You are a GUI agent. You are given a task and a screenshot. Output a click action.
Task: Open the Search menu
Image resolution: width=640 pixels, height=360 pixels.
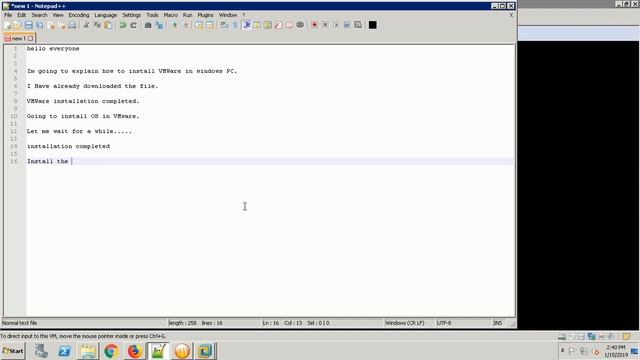(x=40, y=15)
